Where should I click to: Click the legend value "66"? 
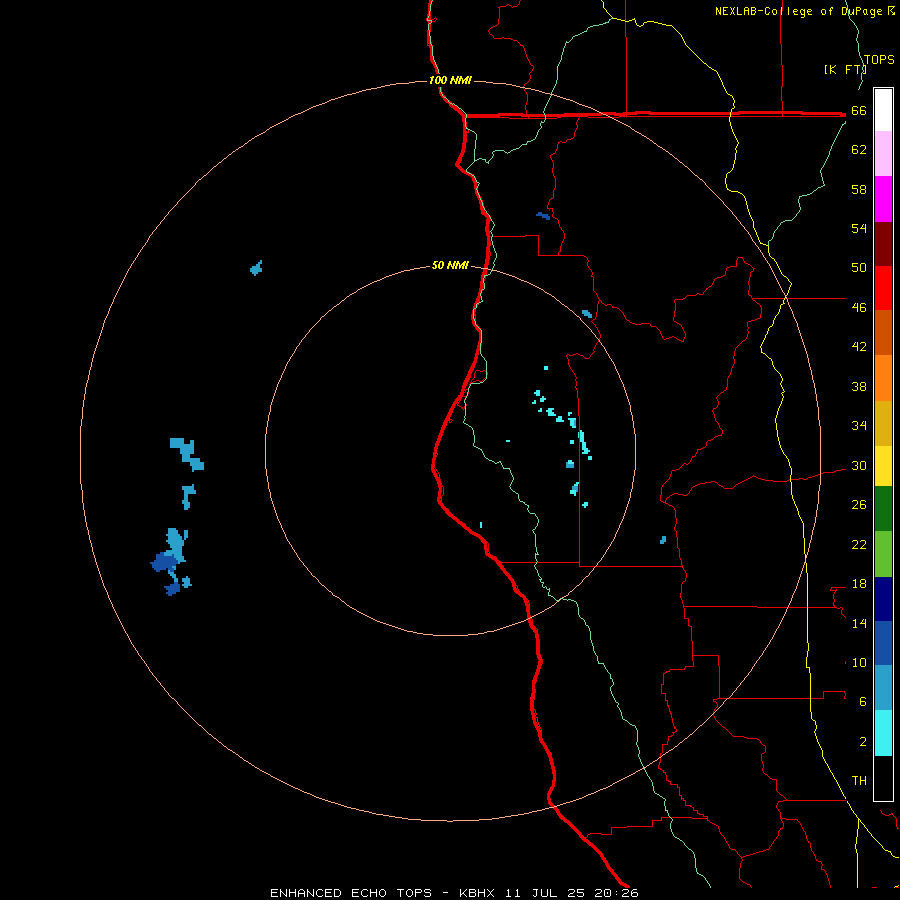(859, 111)
